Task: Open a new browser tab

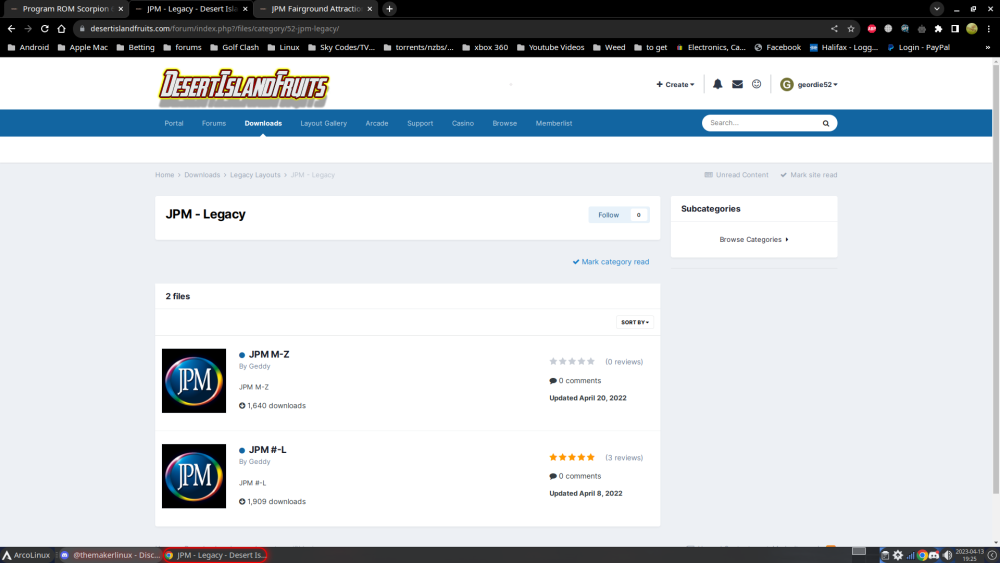Action: click(389, 9)
